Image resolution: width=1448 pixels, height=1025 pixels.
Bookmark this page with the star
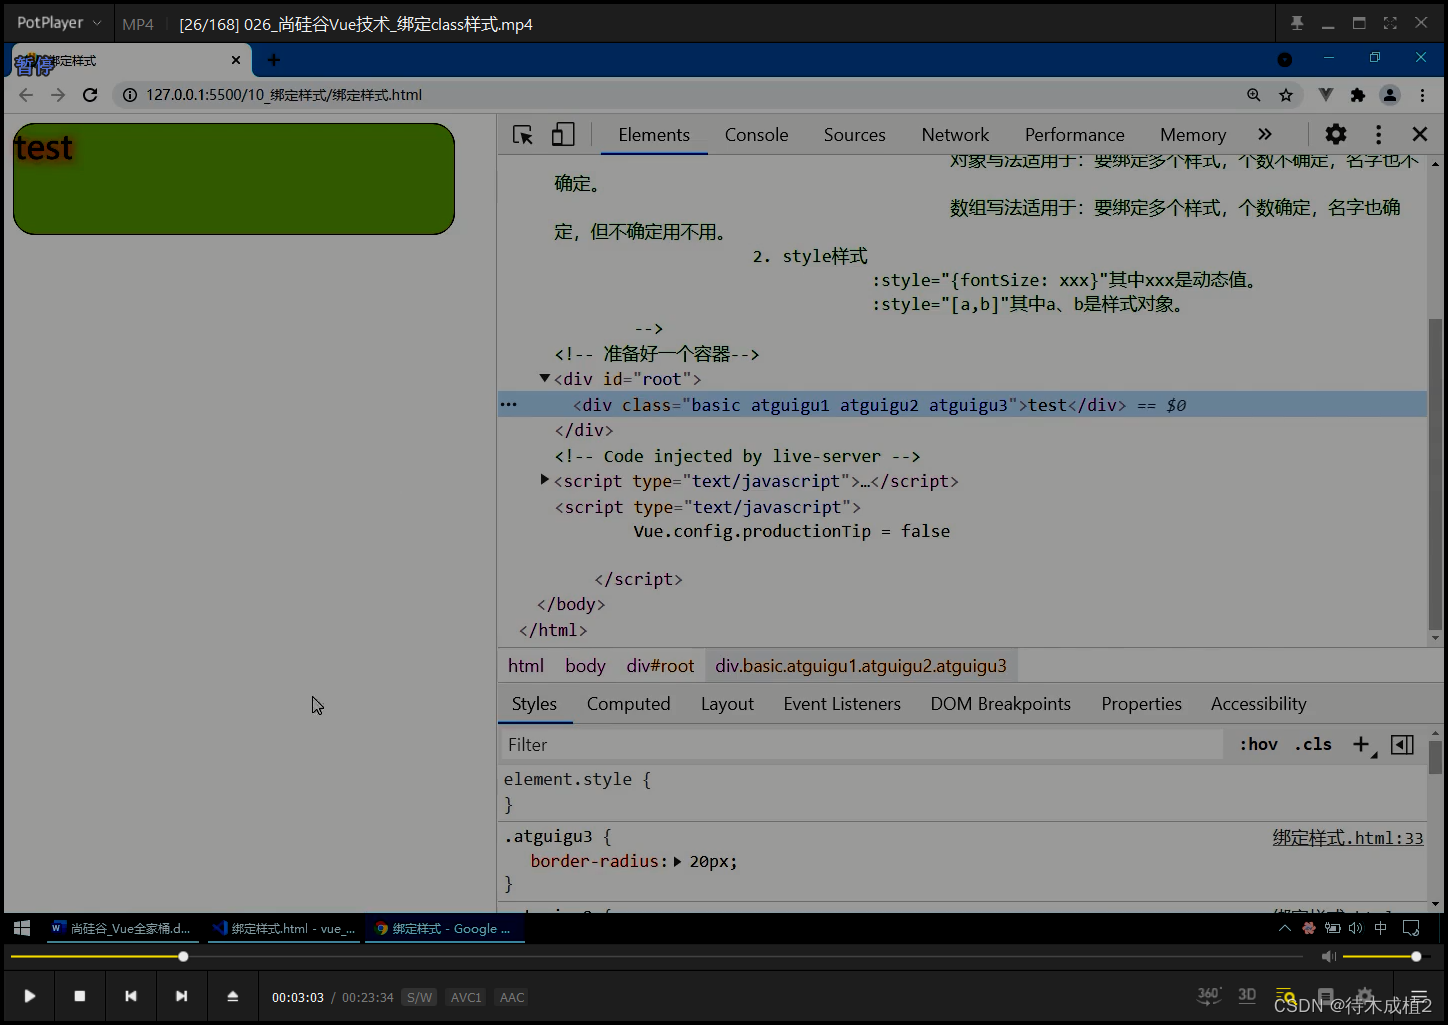[1286, 95]
